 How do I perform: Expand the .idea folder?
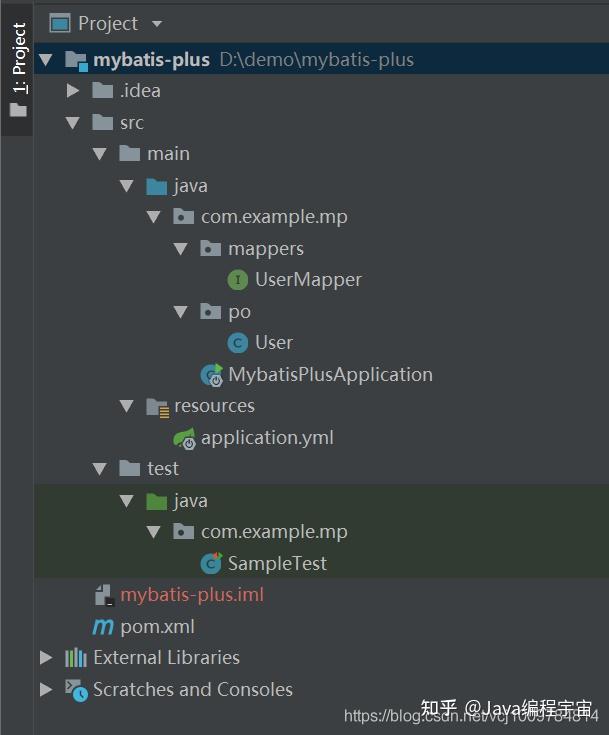(73, 90)
